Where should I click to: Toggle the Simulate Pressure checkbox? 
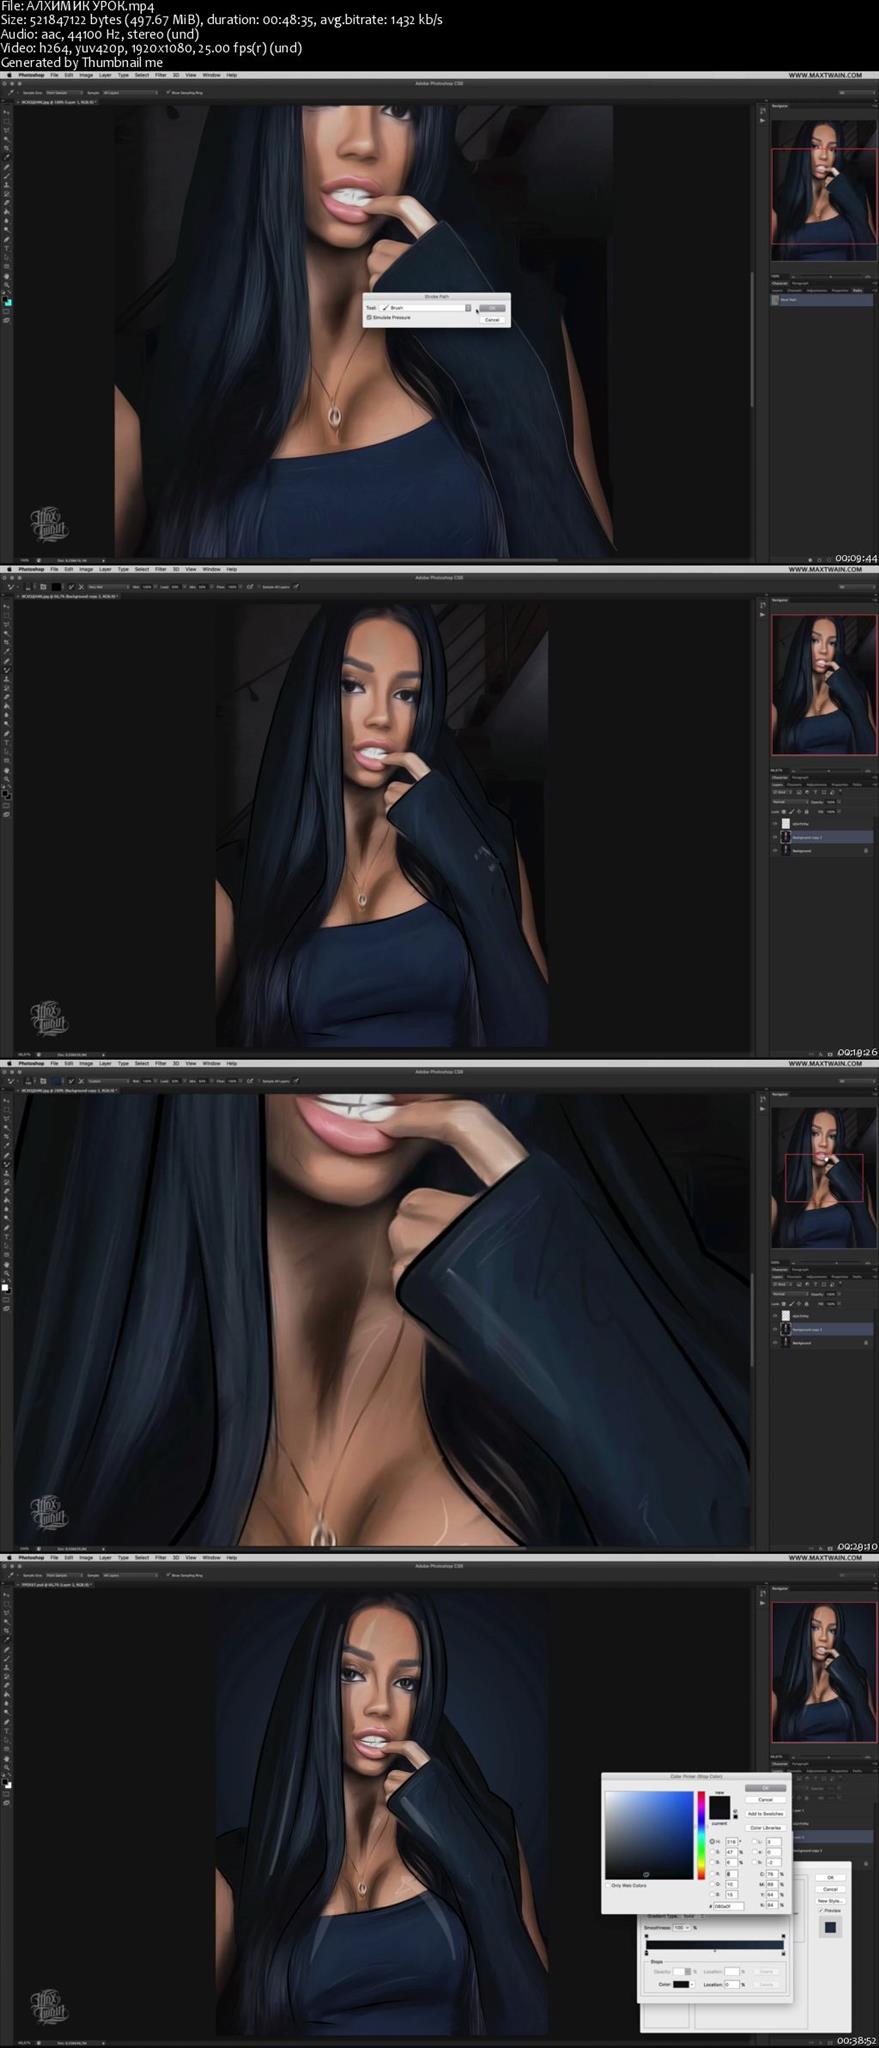tap(369, 317)
